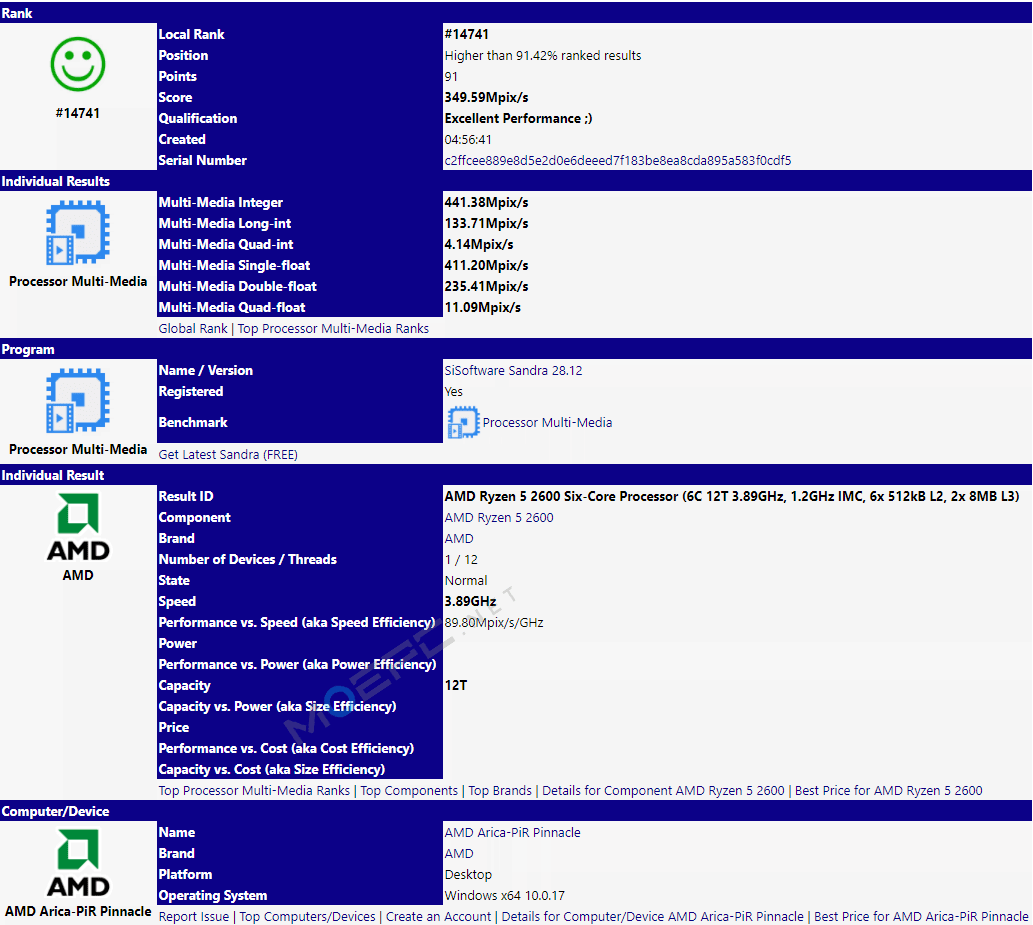The height and width of the screenshot is (925, 1033).
Task: Click the Processor Multi-Media icon in Program section
Action: click(x=78, y=400)
